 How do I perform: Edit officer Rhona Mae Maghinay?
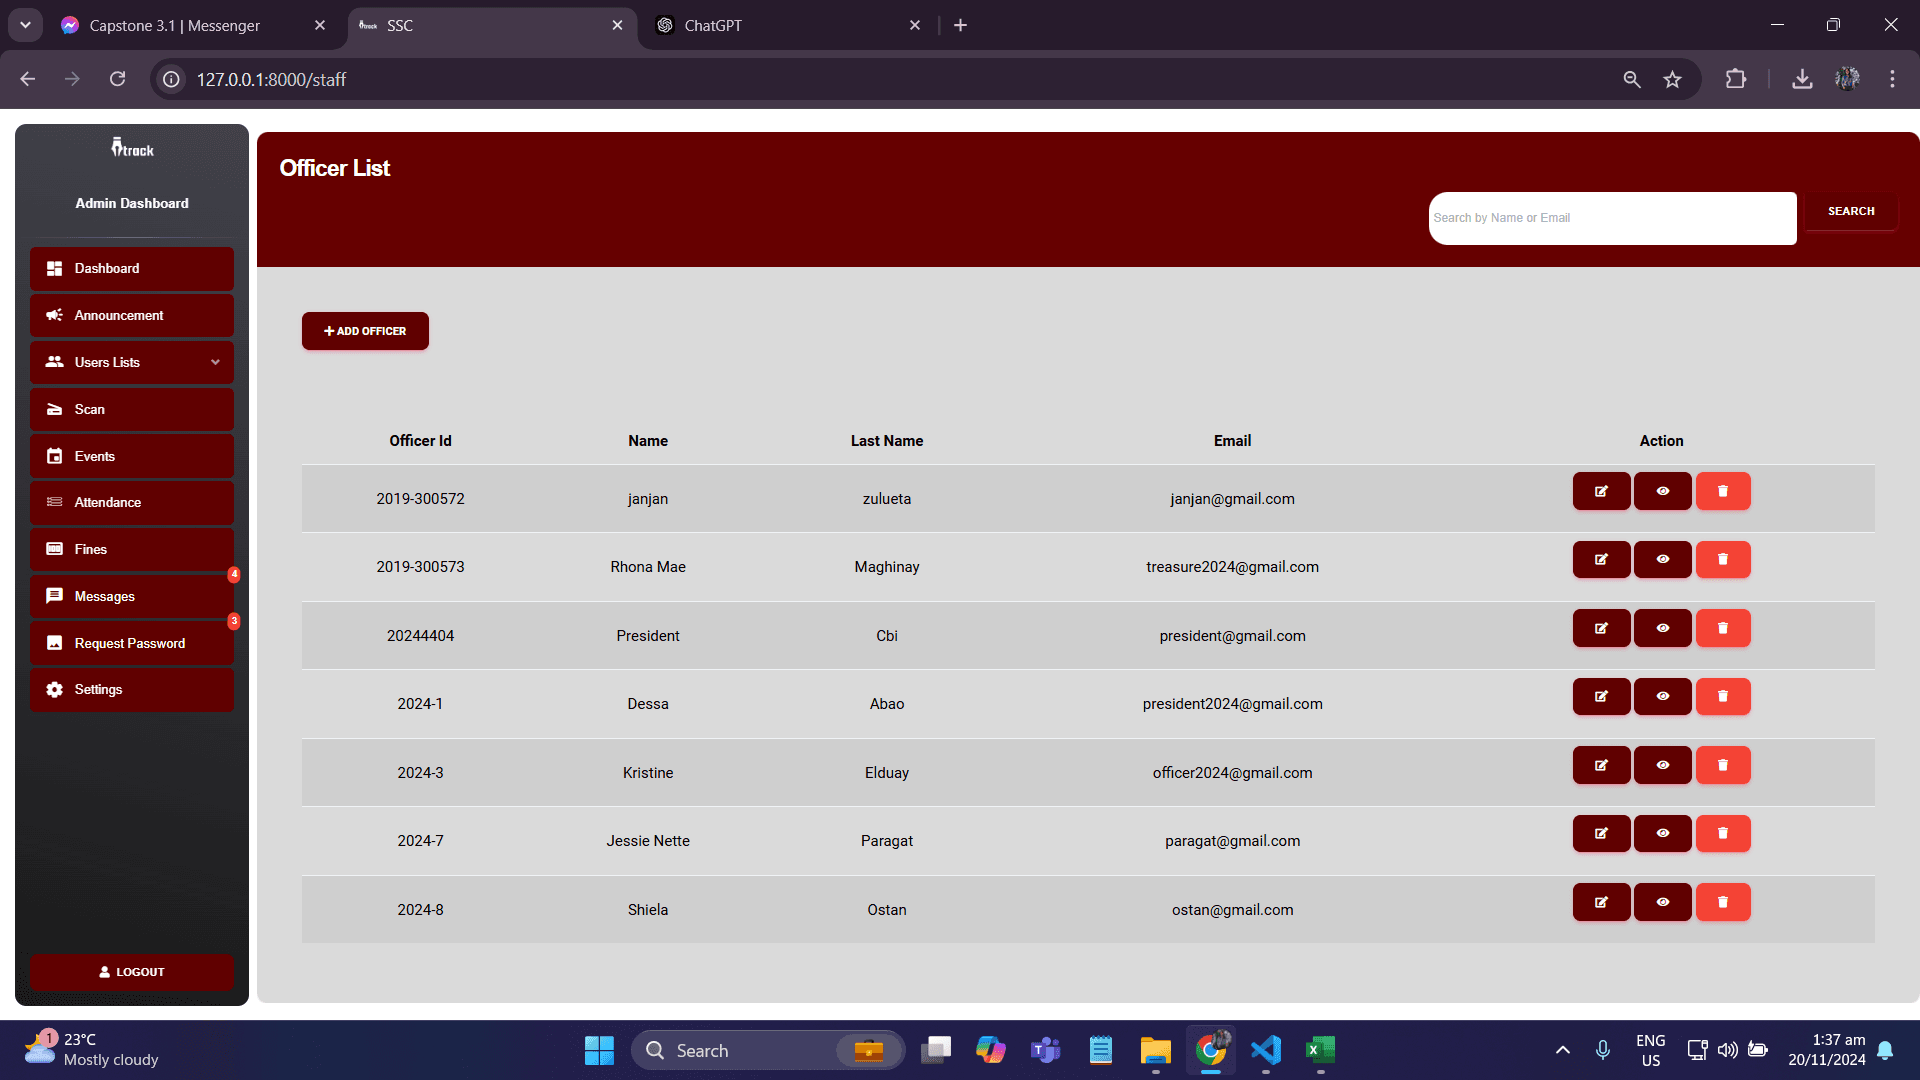(1601, 560)
